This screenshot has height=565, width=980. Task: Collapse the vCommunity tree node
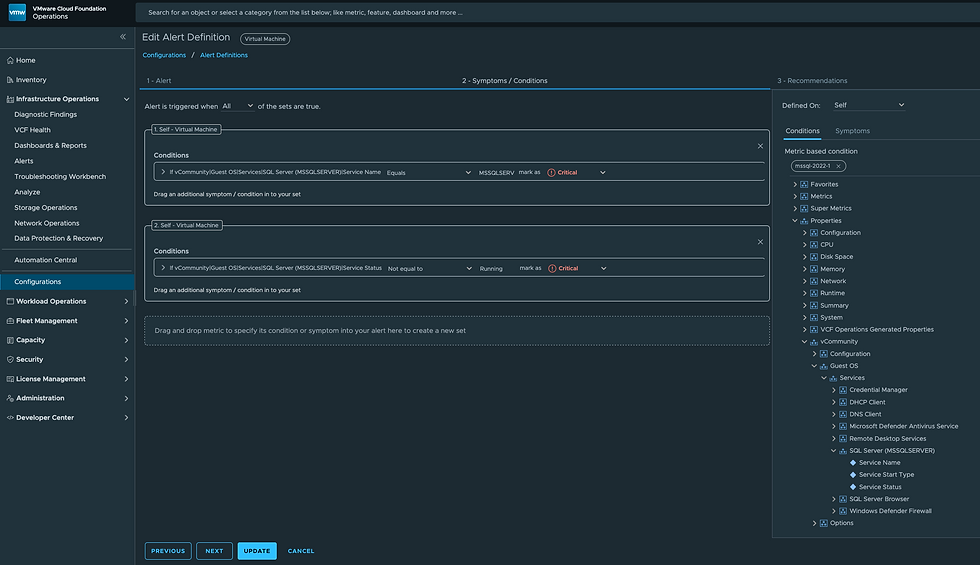[804, 341]
